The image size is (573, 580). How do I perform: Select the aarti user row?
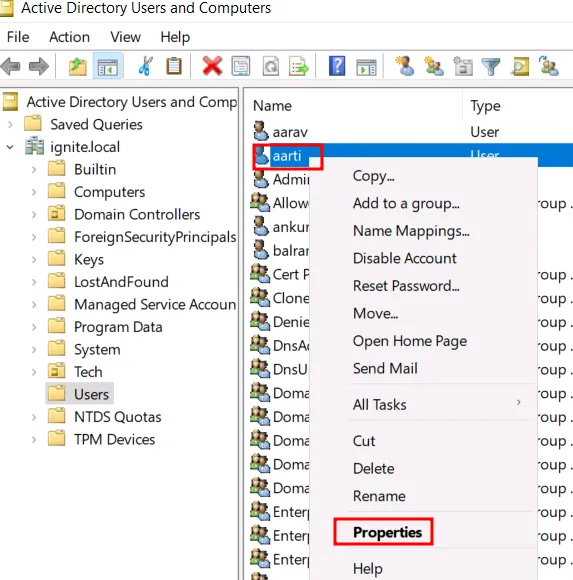coord(412,156)
